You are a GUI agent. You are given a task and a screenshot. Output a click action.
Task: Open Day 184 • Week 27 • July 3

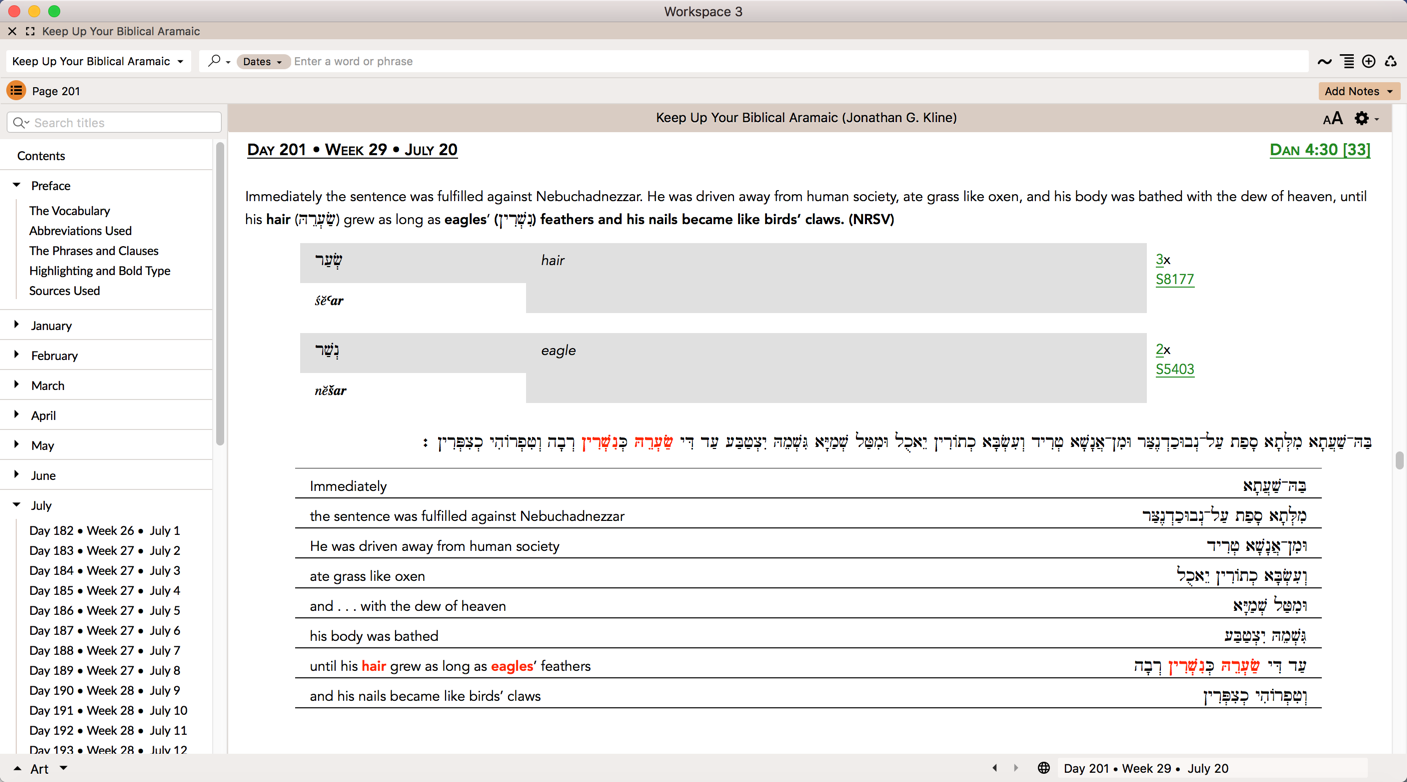104,571
